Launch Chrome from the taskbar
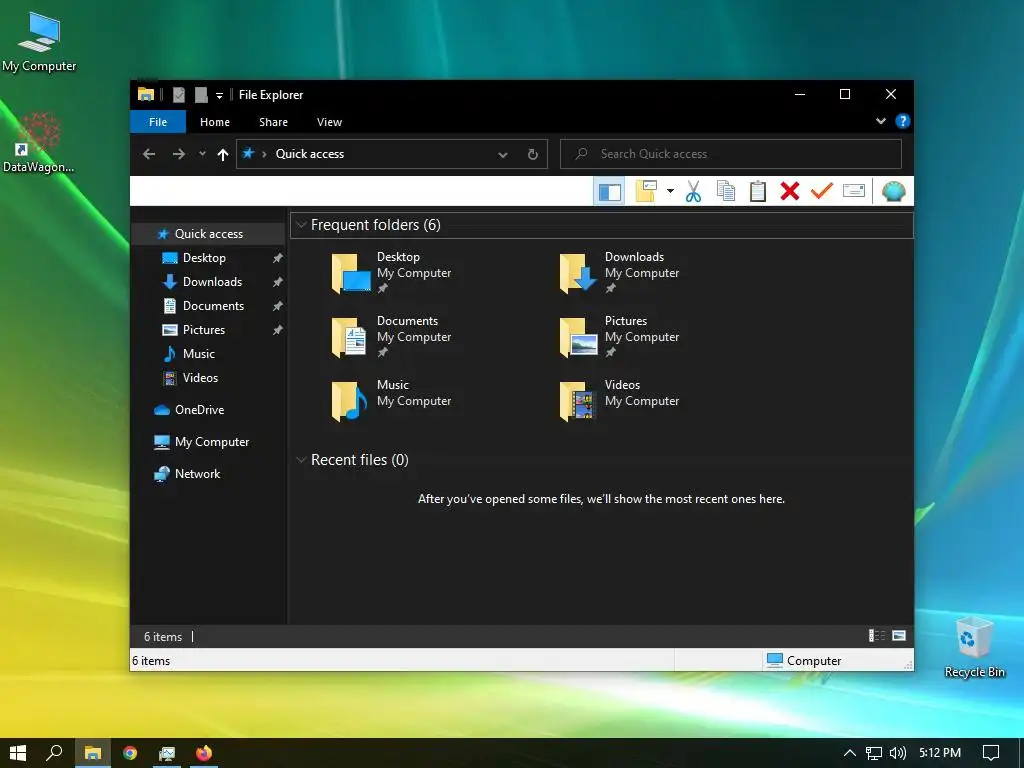This screenshot has width=1024, height=768. 130,753
